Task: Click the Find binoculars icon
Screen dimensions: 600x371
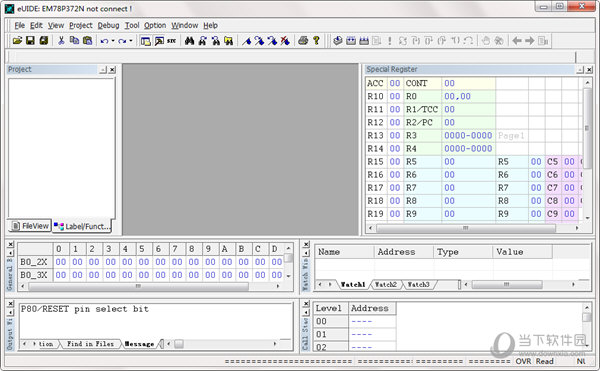Action: 189,41
